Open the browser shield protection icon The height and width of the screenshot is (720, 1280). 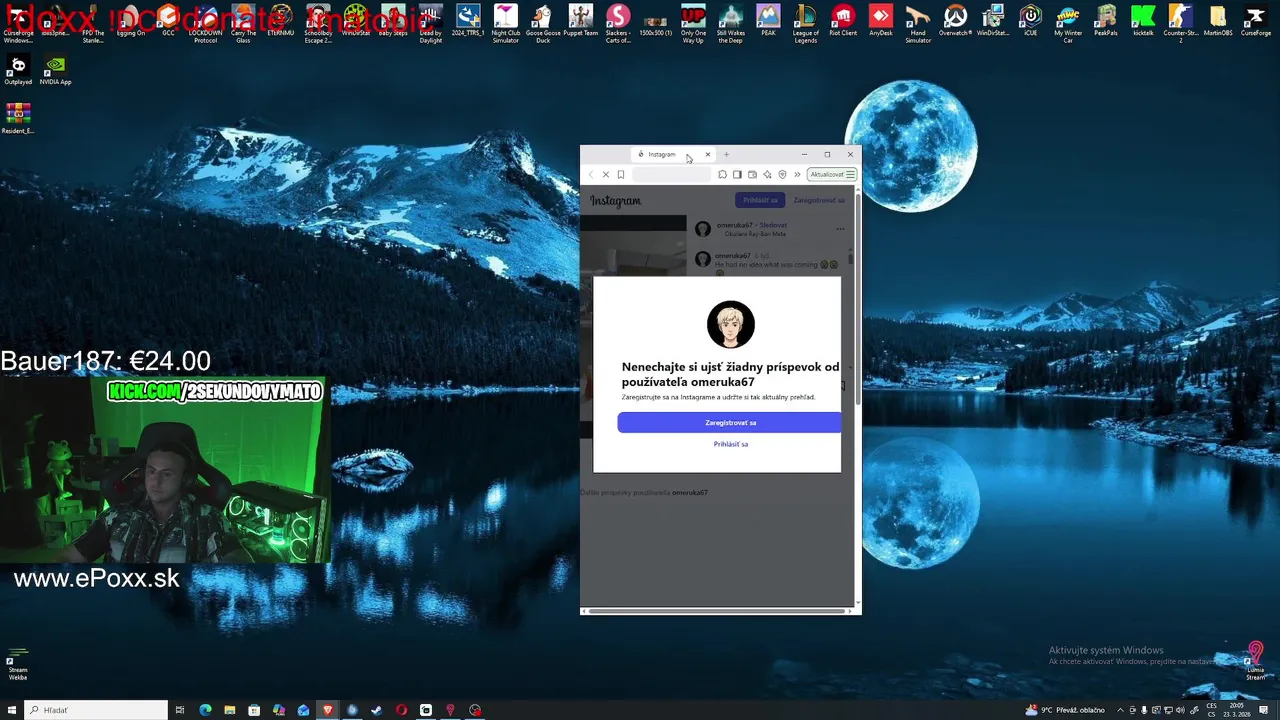click(782, 174)
